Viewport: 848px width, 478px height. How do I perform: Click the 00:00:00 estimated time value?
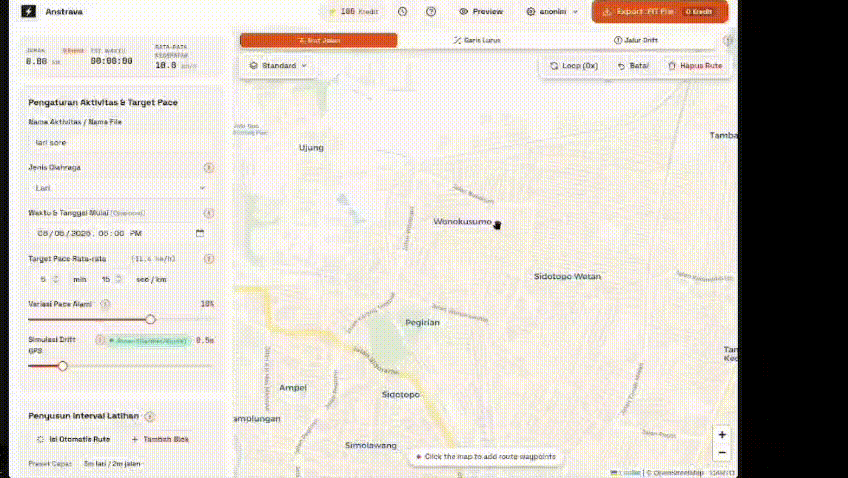[111, 62]
